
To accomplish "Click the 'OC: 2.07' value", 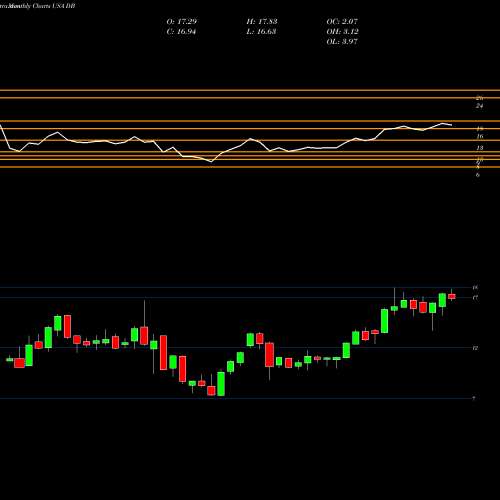I will [342, 22].
